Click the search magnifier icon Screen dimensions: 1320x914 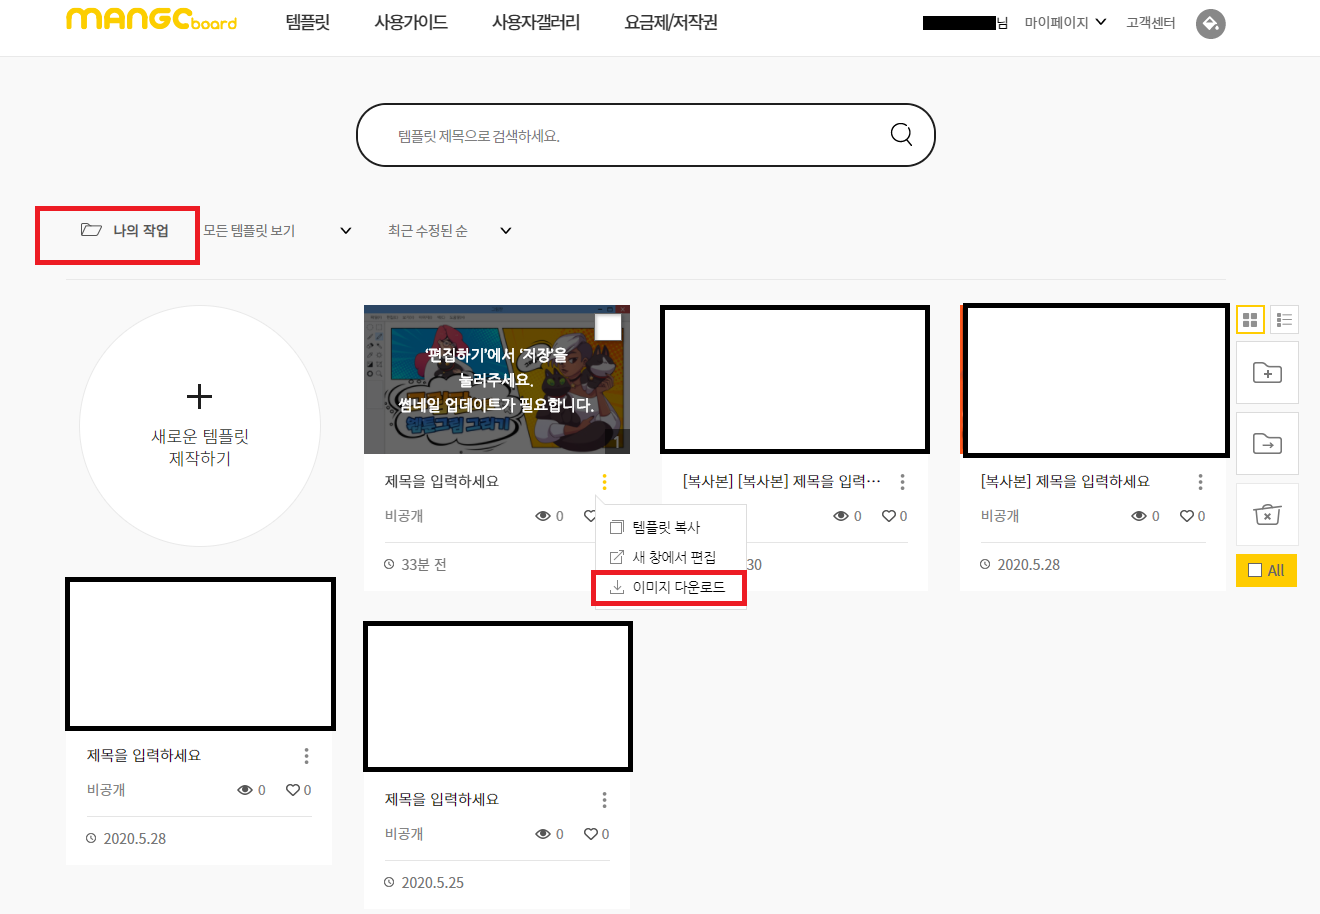coord(900,134)
